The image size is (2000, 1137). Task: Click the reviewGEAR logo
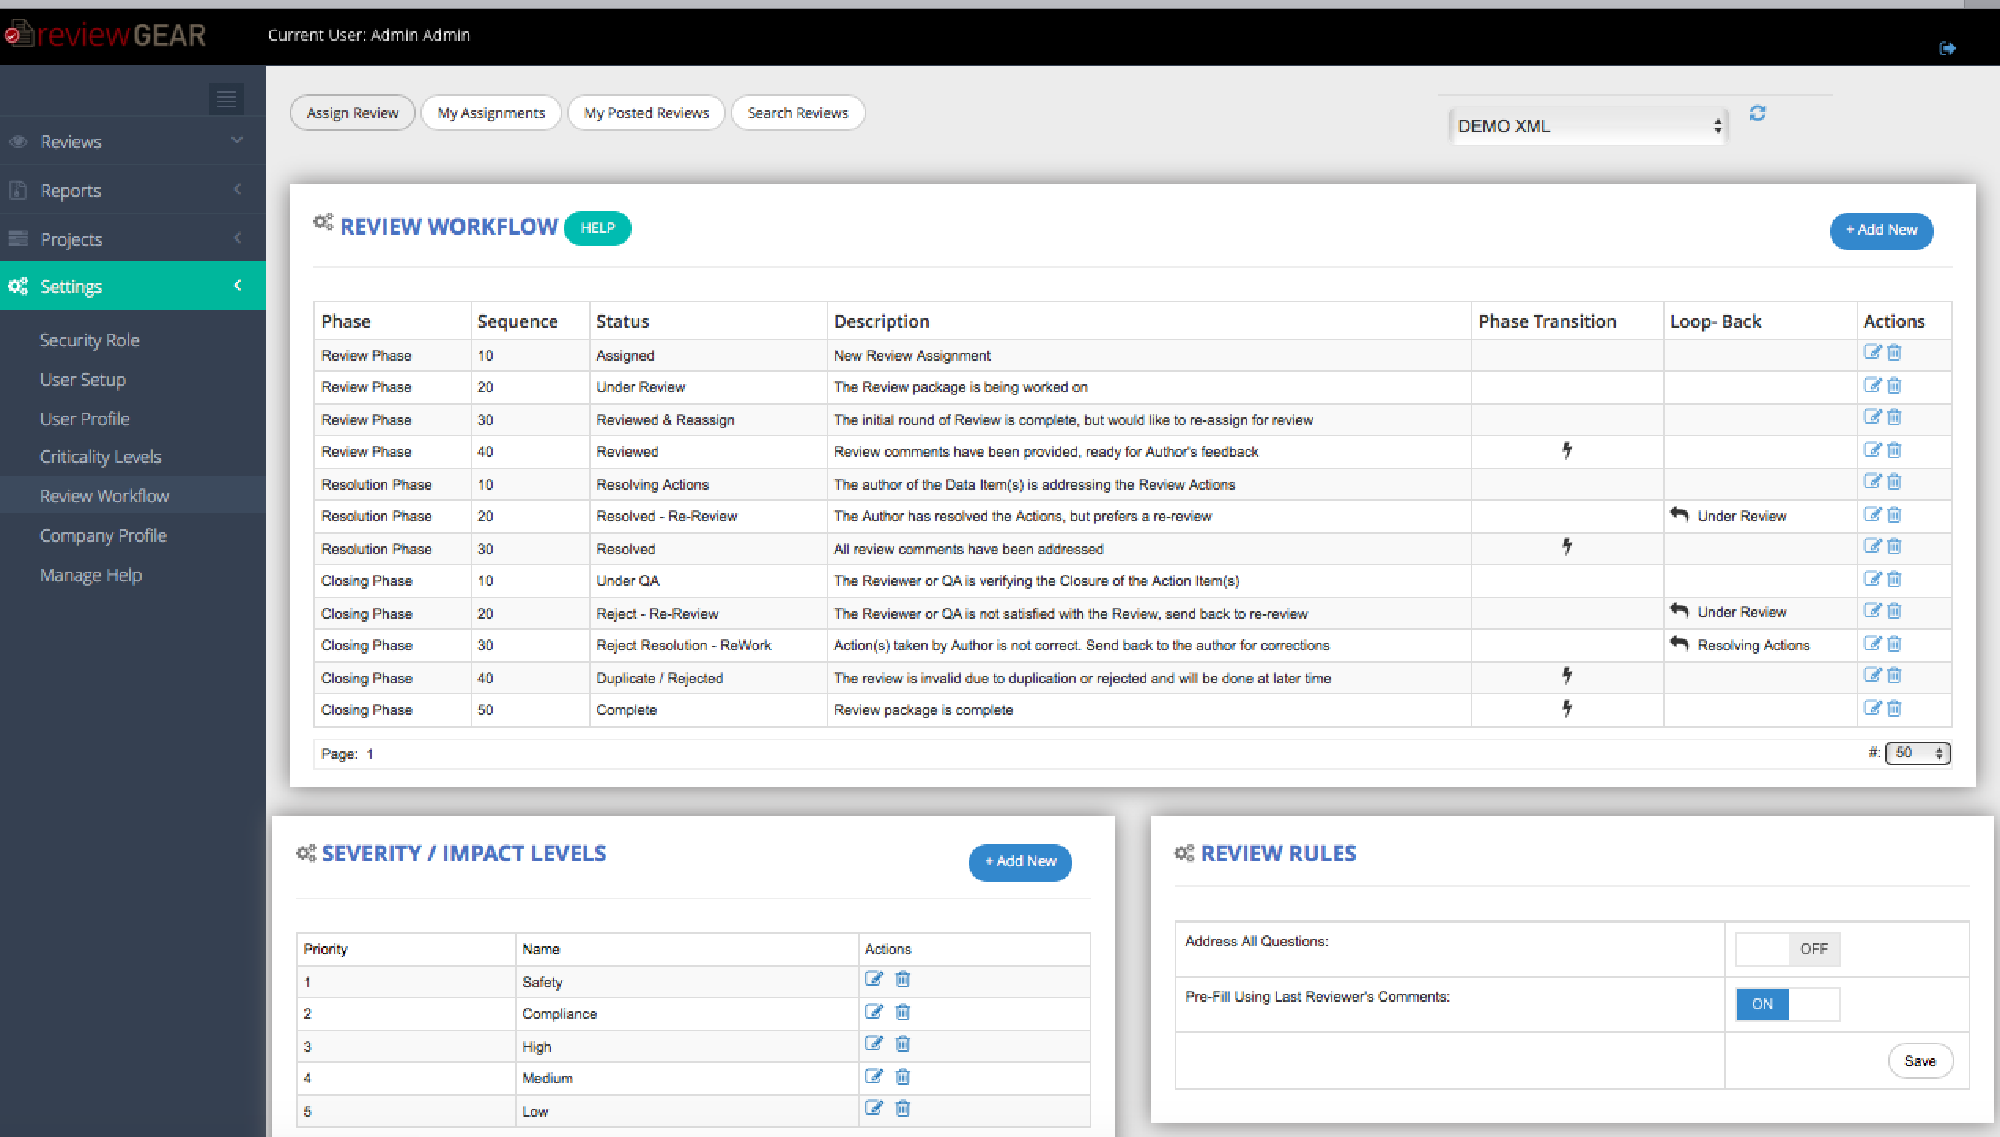click(x=106, y=35)
